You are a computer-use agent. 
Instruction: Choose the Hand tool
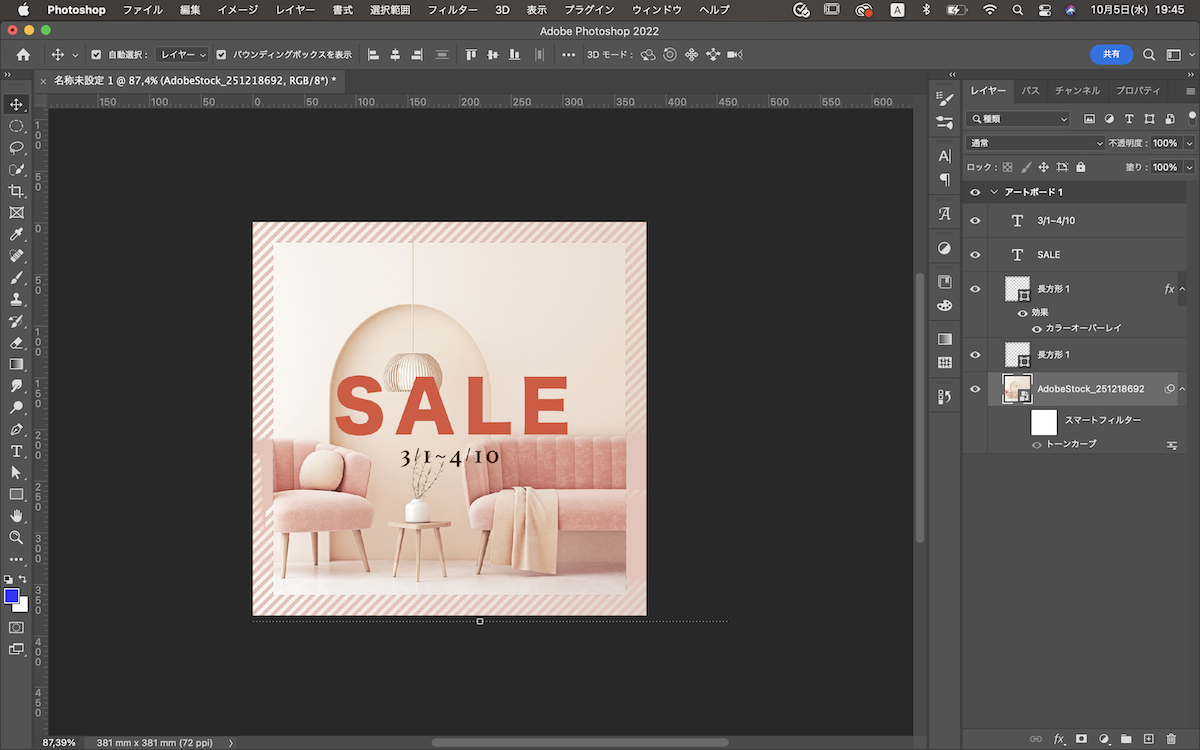click(16, 516)
